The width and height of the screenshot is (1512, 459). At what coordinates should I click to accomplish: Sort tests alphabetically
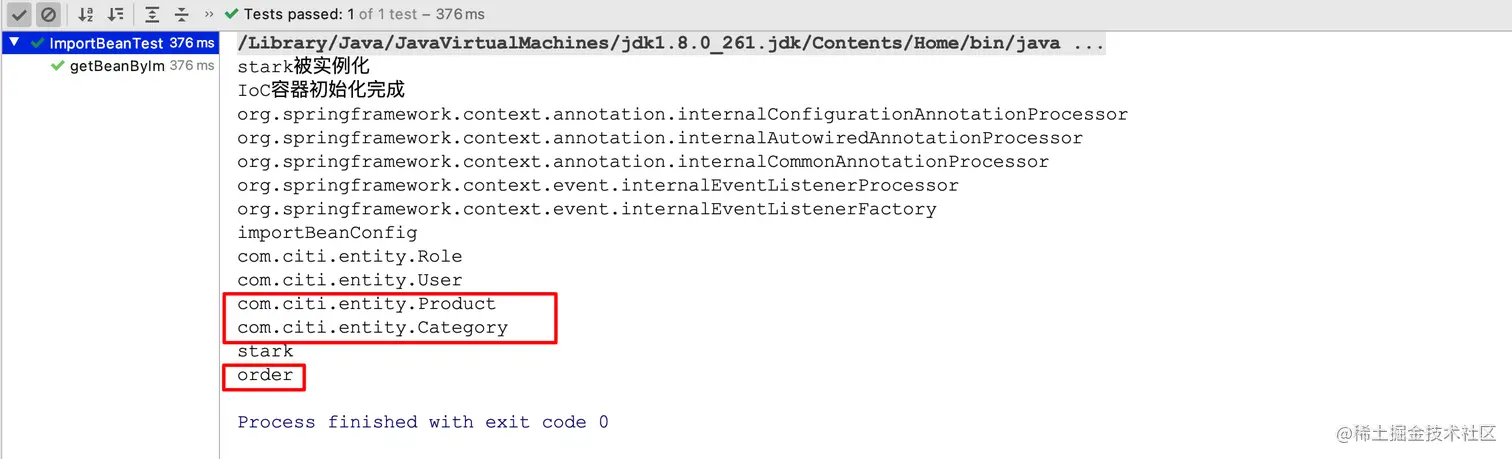[x=87, y=14]
